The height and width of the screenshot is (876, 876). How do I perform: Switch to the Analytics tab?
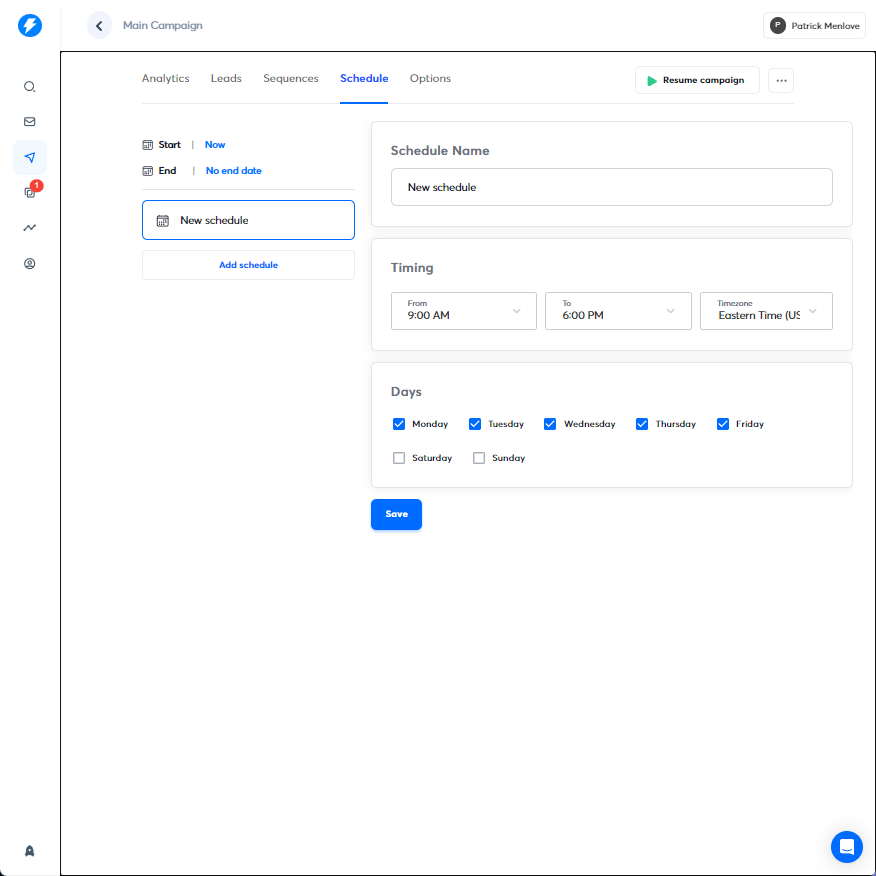[x=165, y=79]
